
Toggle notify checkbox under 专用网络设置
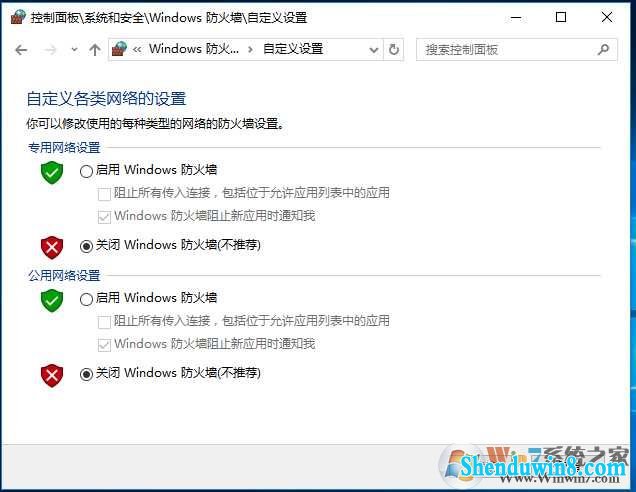pos(104,217)
